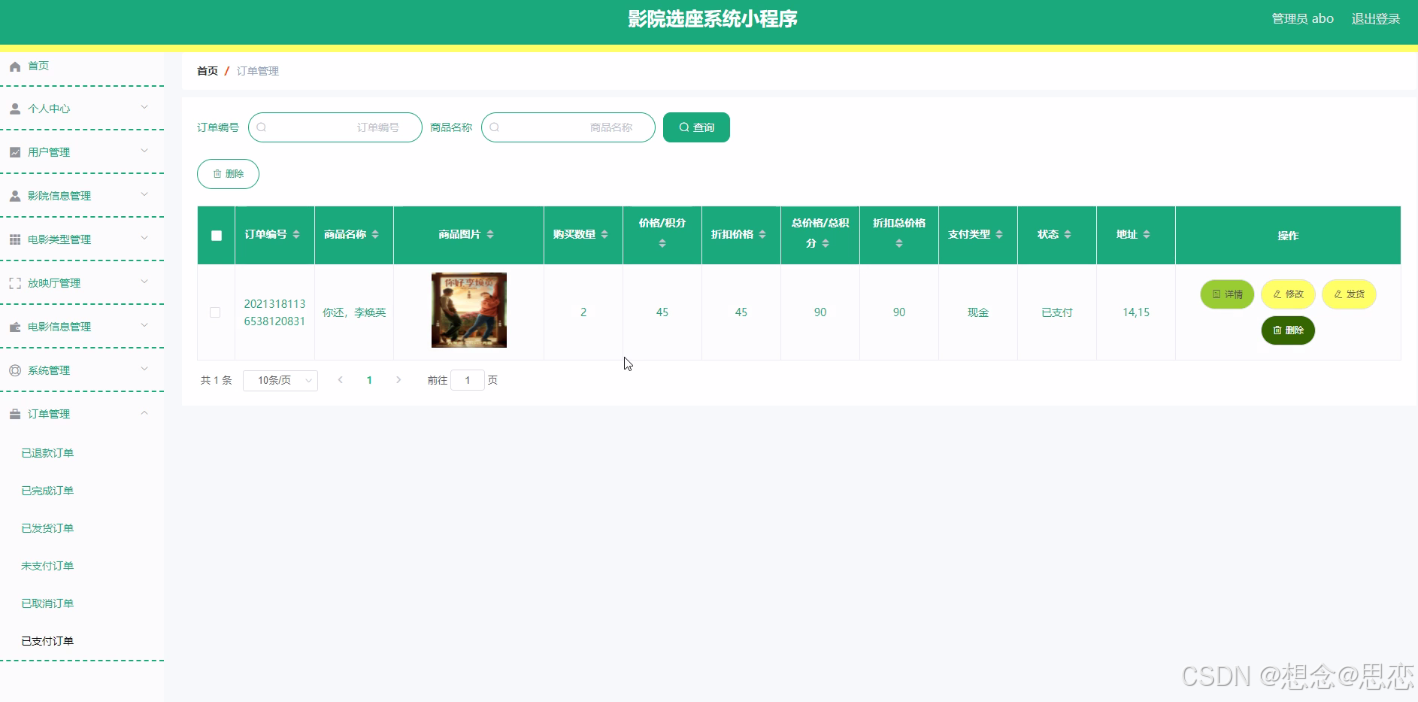Click the home icon beside 首页 in sidebar
1418x702 pixels.
pos(15,66)
